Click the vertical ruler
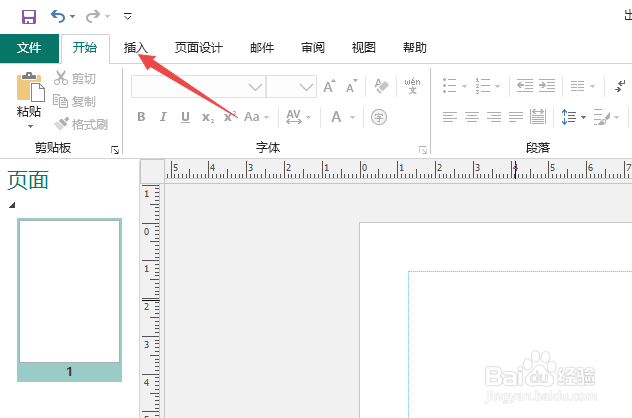The image size is (632, 418). [x=152, y=301]
